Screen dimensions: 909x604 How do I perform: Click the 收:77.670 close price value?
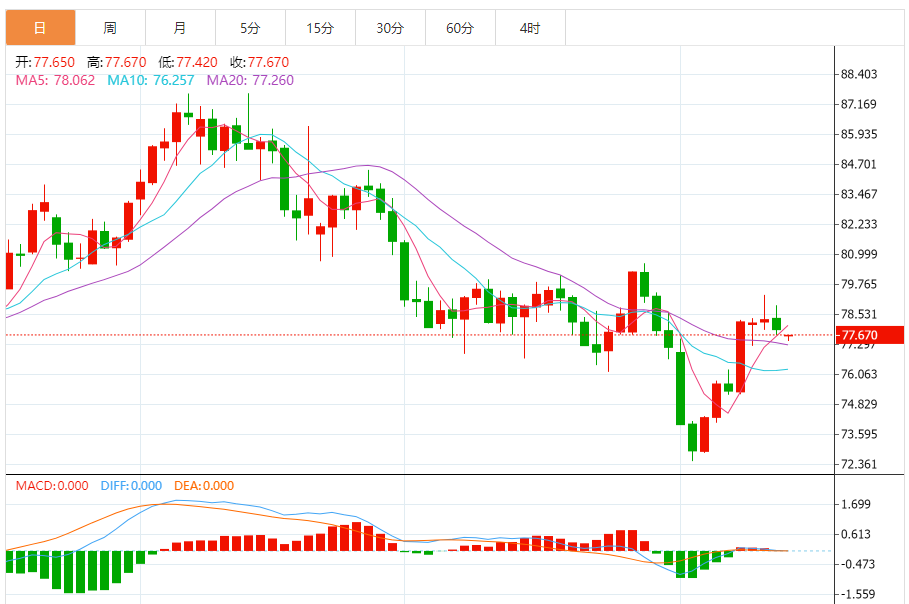[x=259, y=62]
